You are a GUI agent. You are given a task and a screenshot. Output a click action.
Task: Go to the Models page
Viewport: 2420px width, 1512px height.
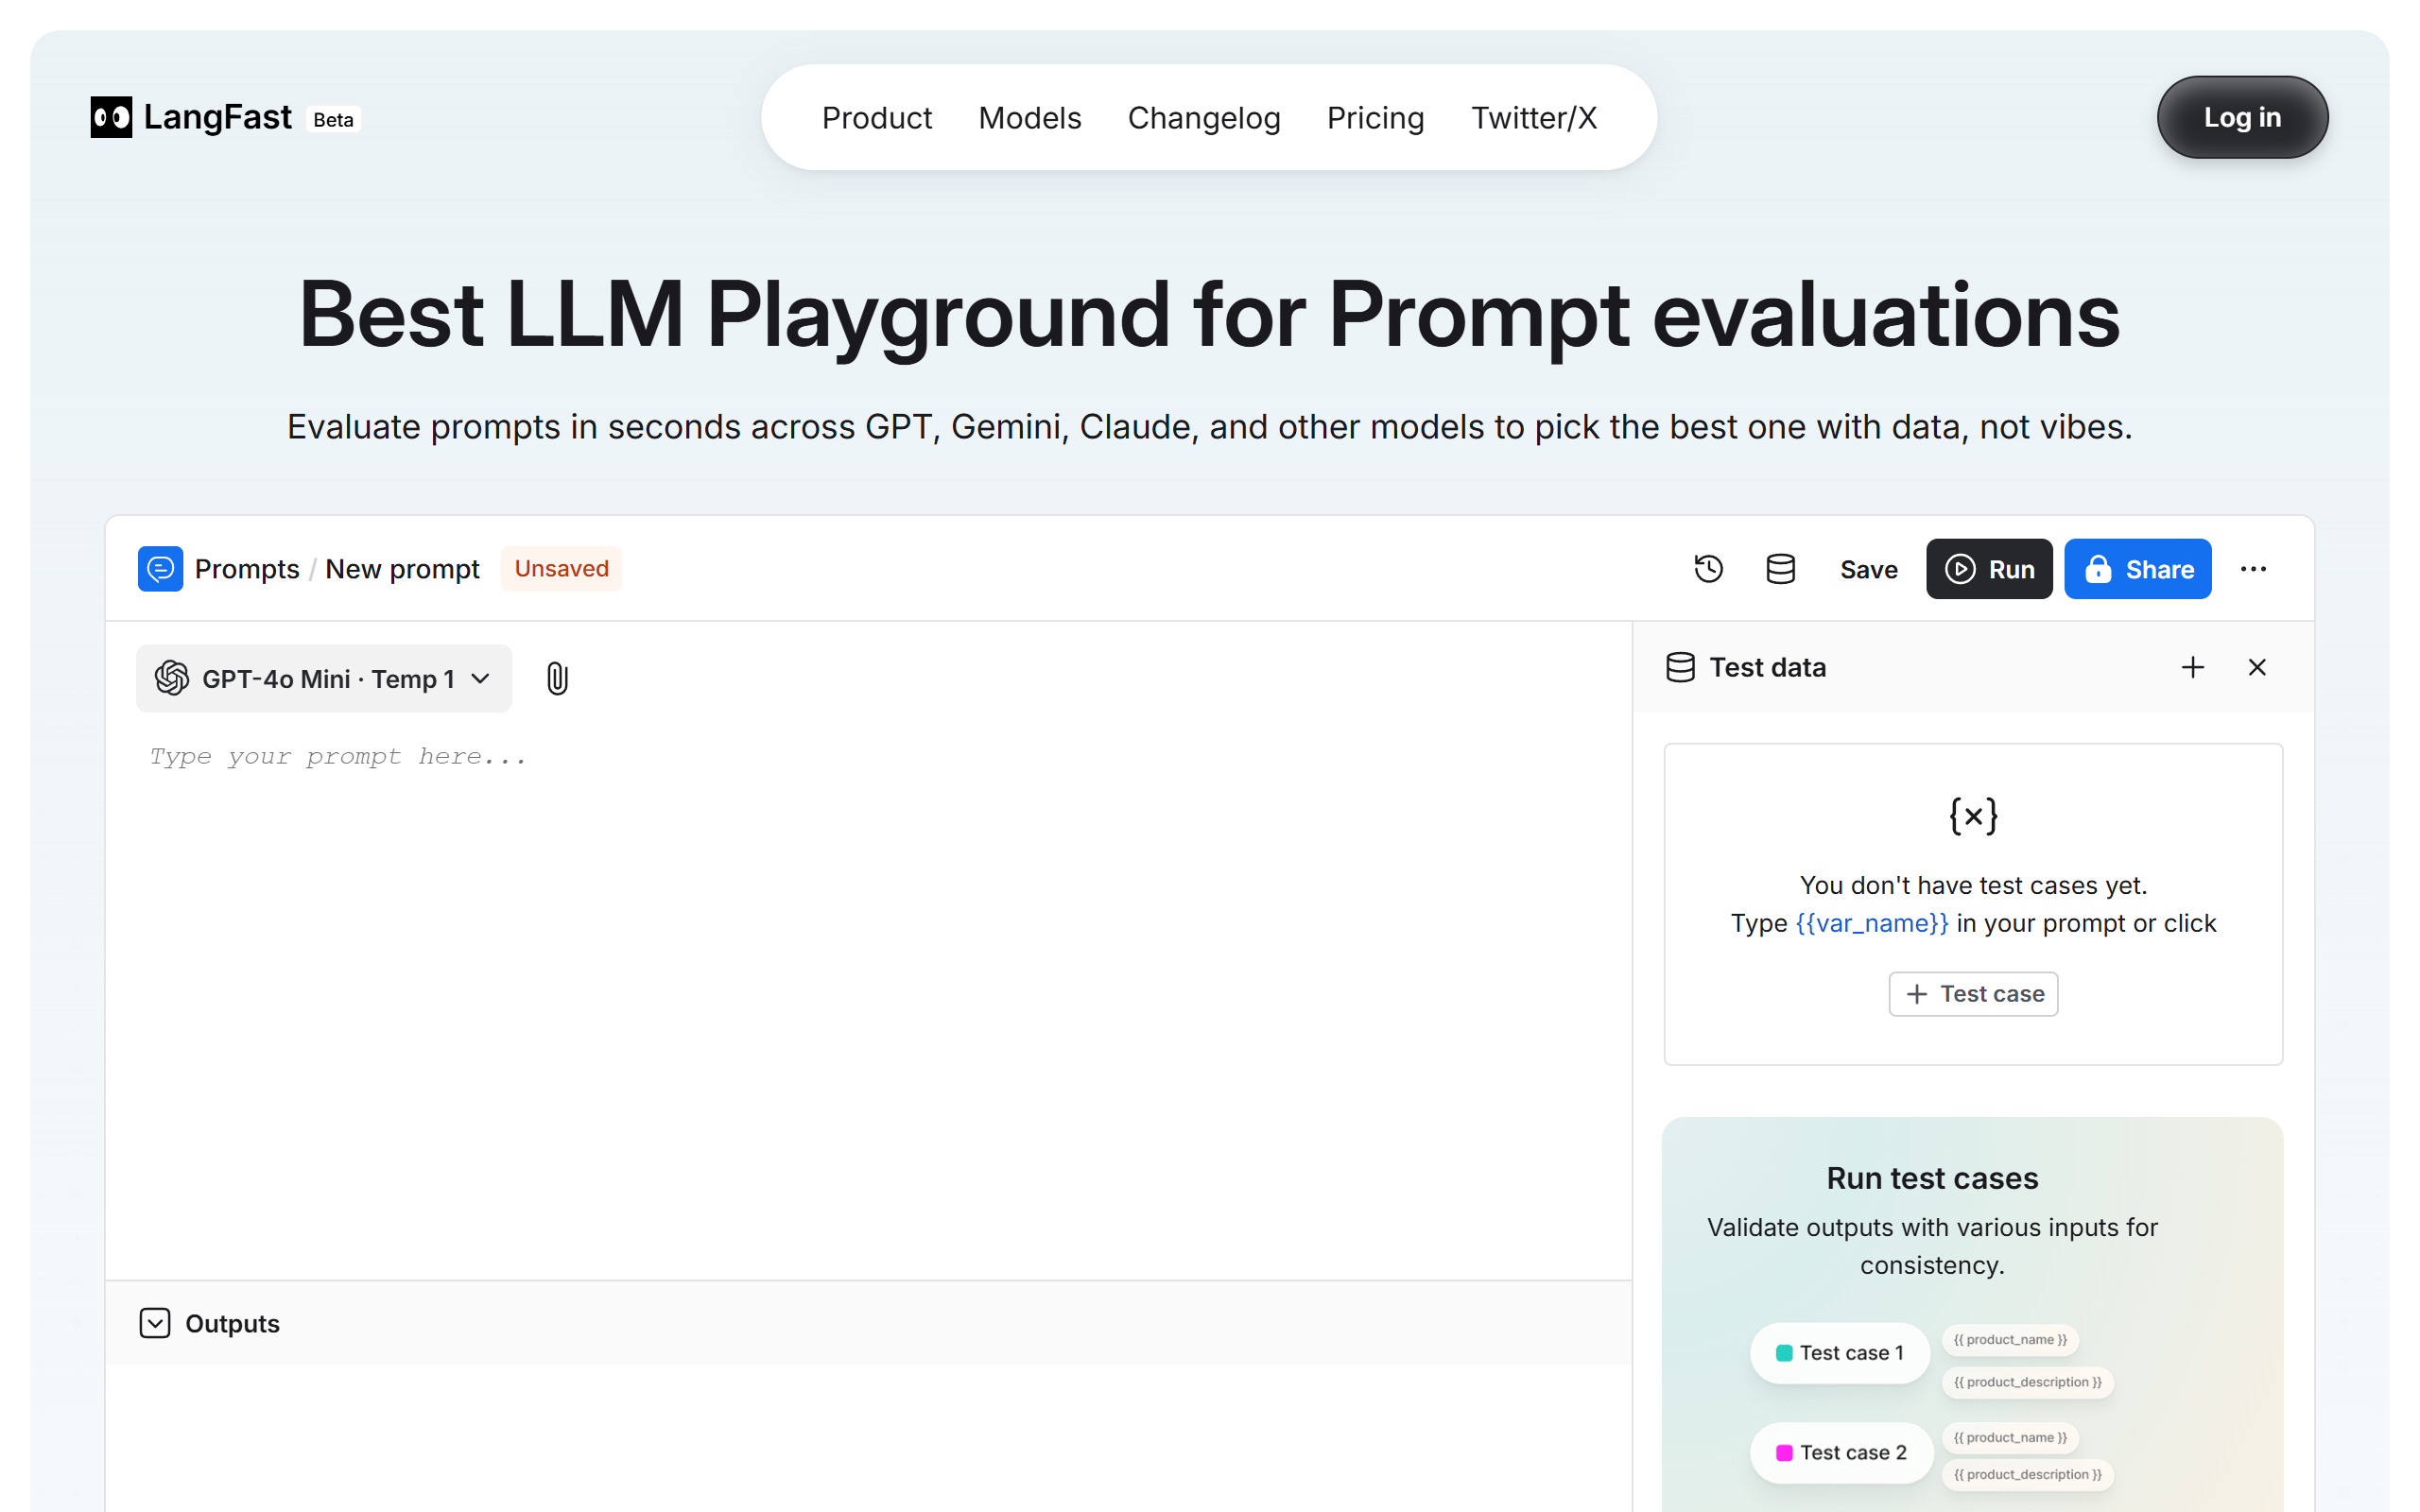pos(1030,118)
